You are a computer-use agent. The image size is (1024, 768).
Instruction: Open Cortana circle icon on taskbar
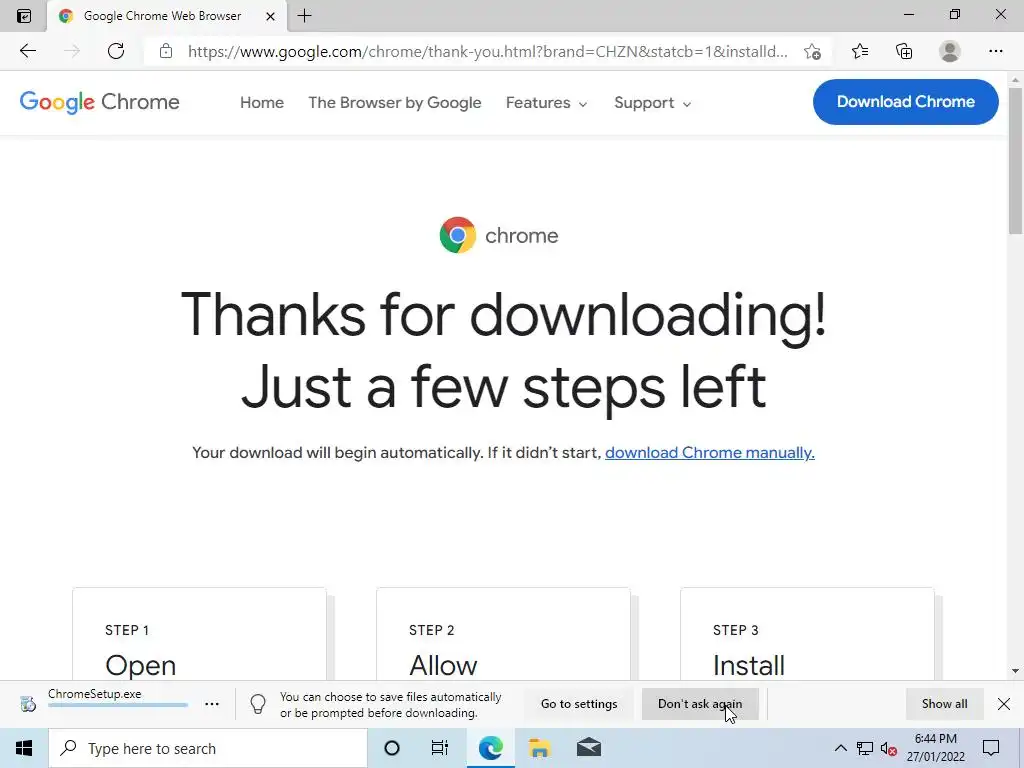392,748
